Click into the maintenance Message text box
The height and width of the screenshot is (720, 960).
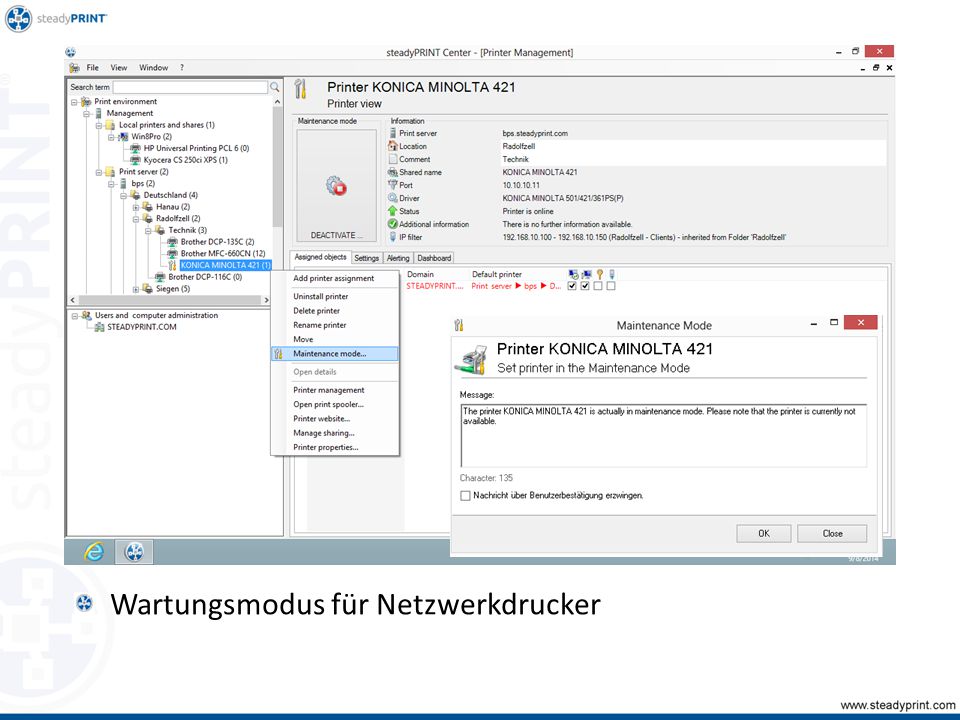(x=664, y=436)
